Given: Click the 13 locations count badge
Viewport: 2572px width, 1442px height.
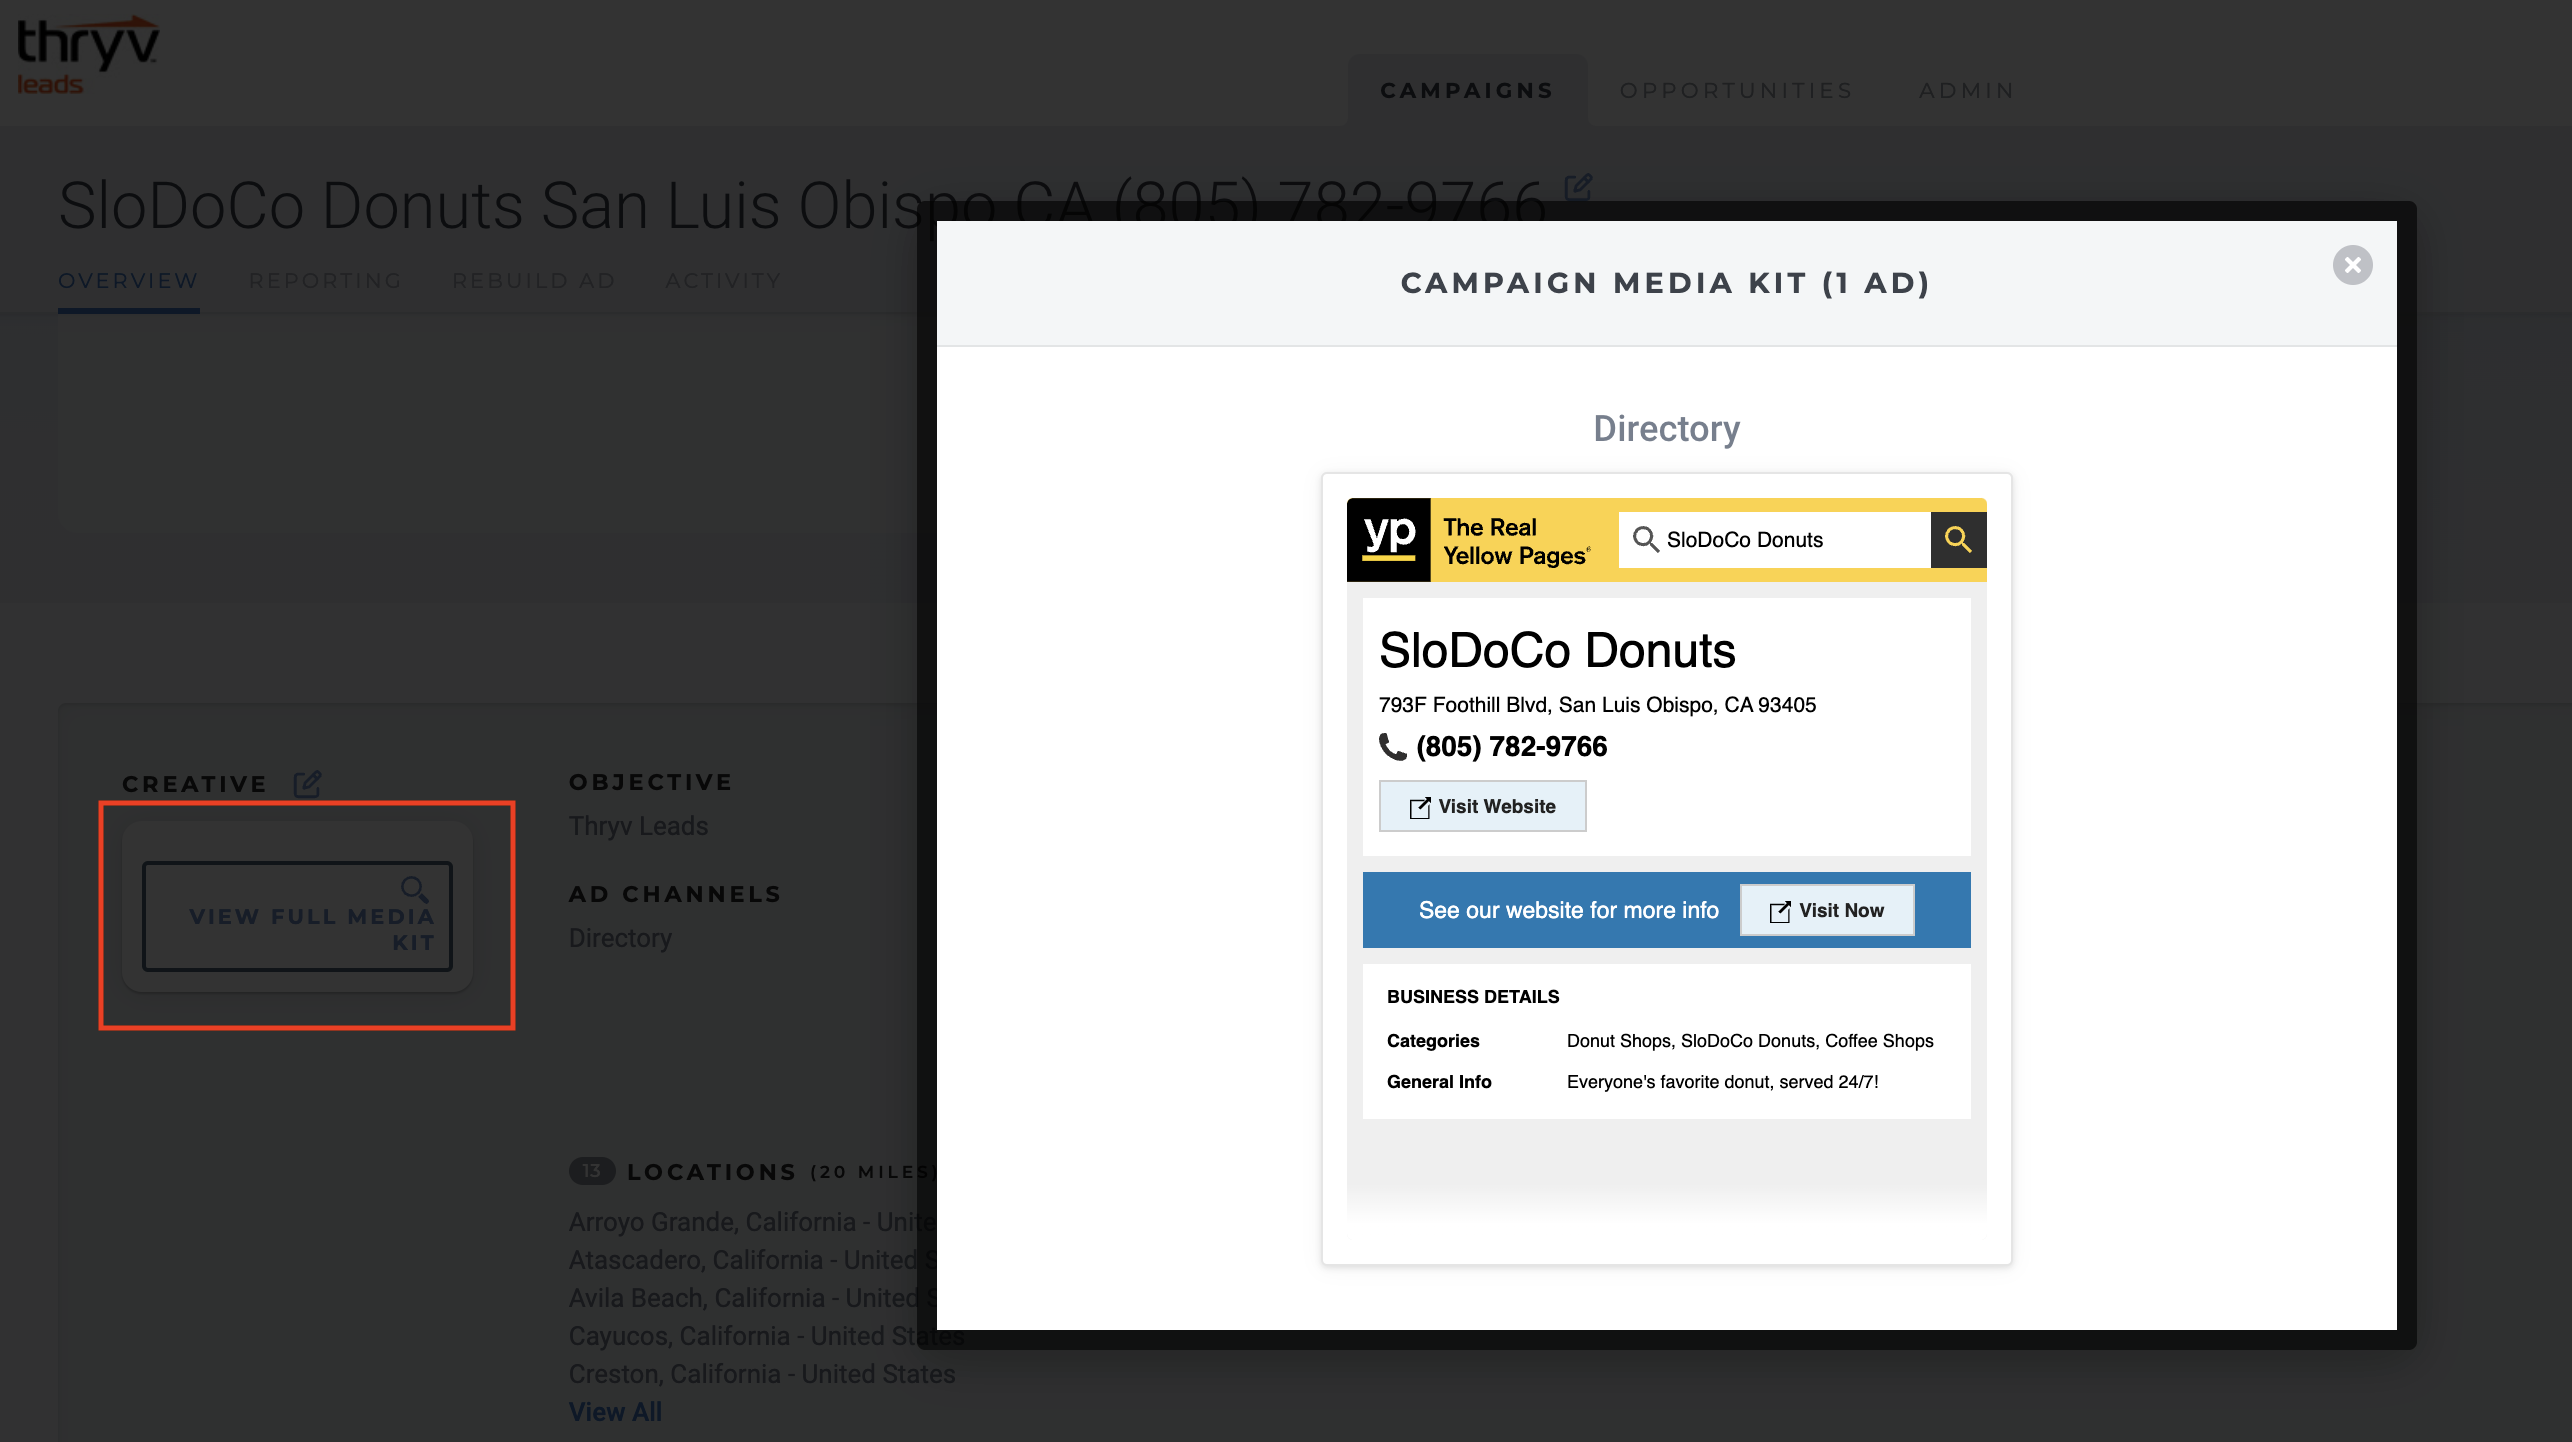Looking at the screenshot, I should pos(592,1171).
